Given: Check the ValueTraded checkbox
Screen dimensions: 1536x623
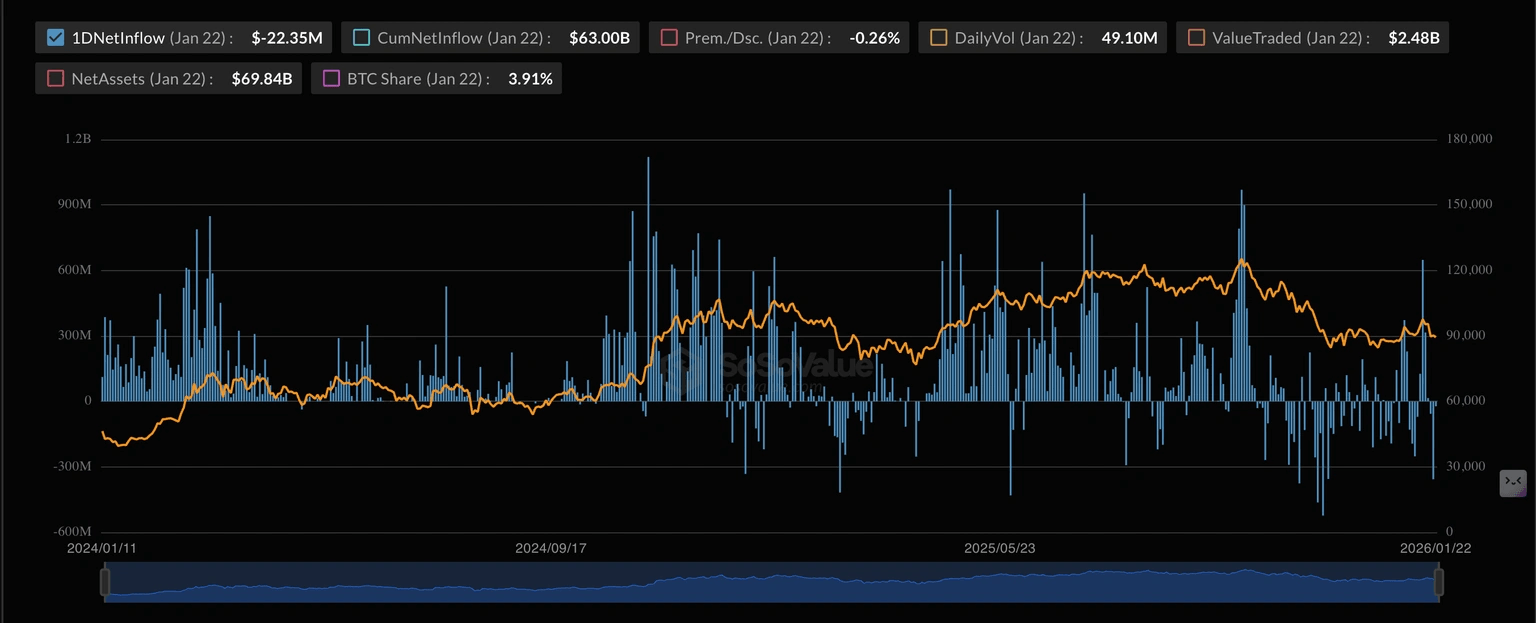Looking at the screenshot, I should [x=1196, y=38].
